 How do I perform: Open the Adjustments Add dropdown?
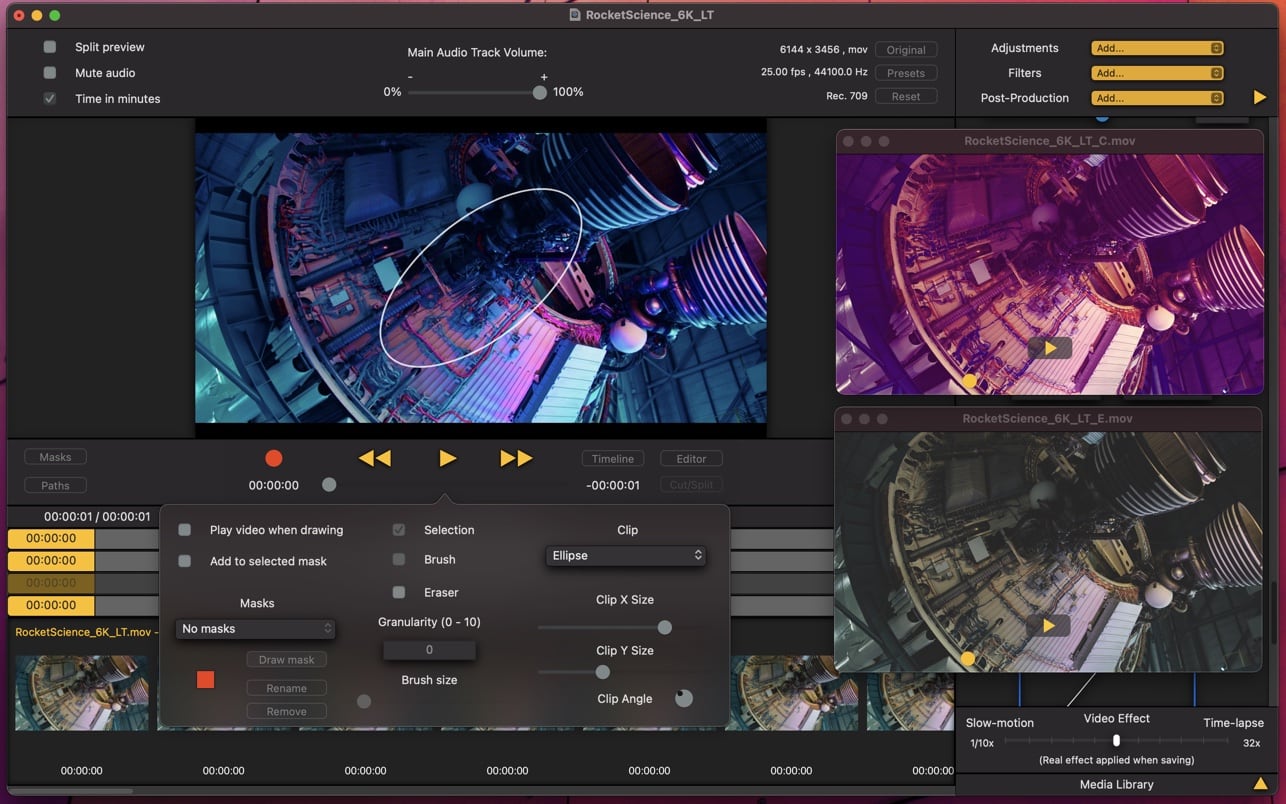point(1157,48)
